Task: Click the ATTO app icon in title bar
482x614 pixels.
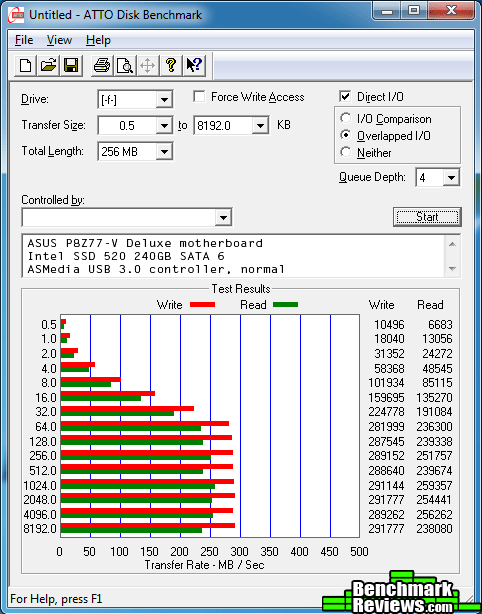Action: pyautogui.click(x=18, y=16)
